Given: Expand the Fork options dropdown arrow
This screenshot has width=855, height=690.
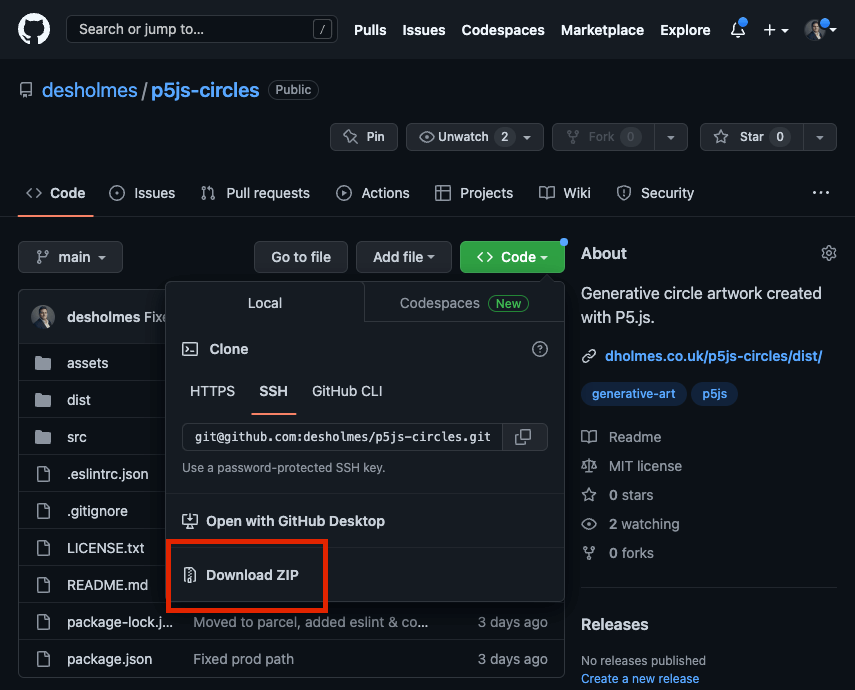Looking at the screenshot, I should point(671,137).
